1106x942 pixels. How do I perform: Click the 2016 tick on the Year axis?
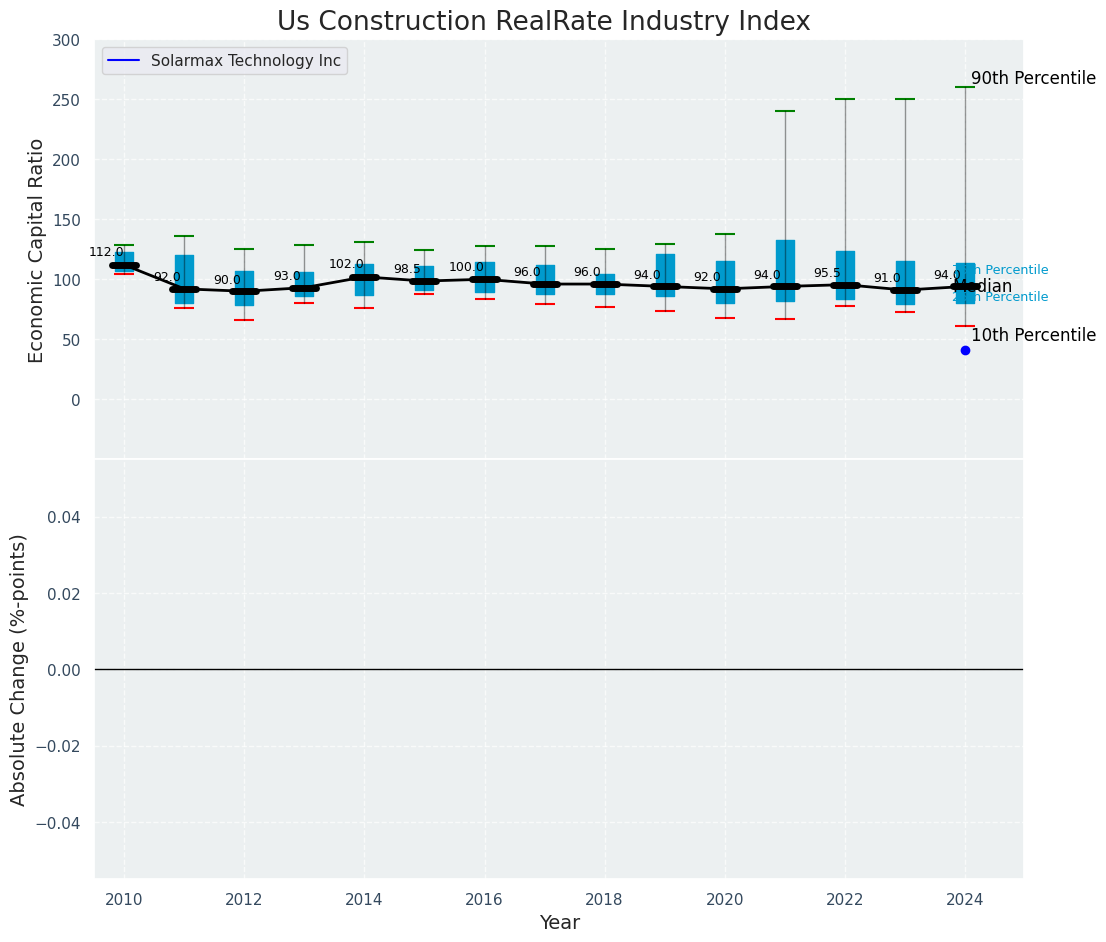(x=485, y=899)
